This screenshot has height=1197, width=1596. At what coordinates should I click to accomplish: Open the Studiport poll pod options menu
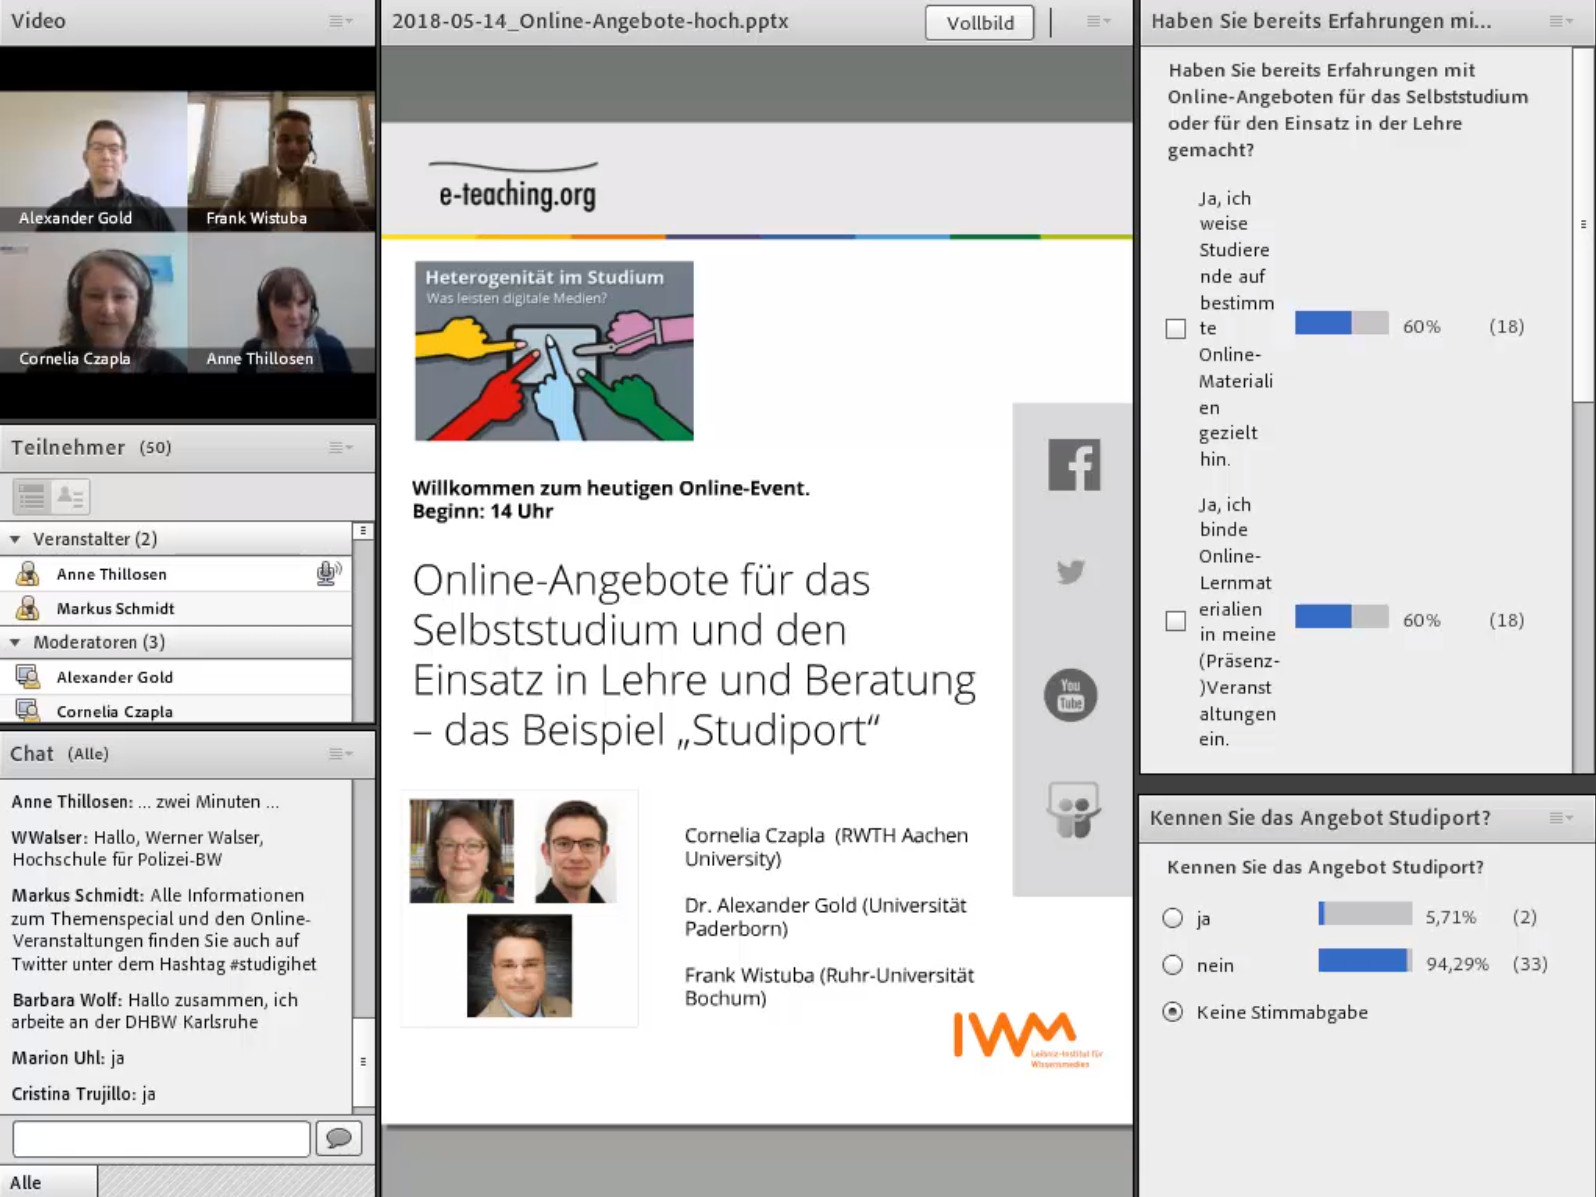1561,818
